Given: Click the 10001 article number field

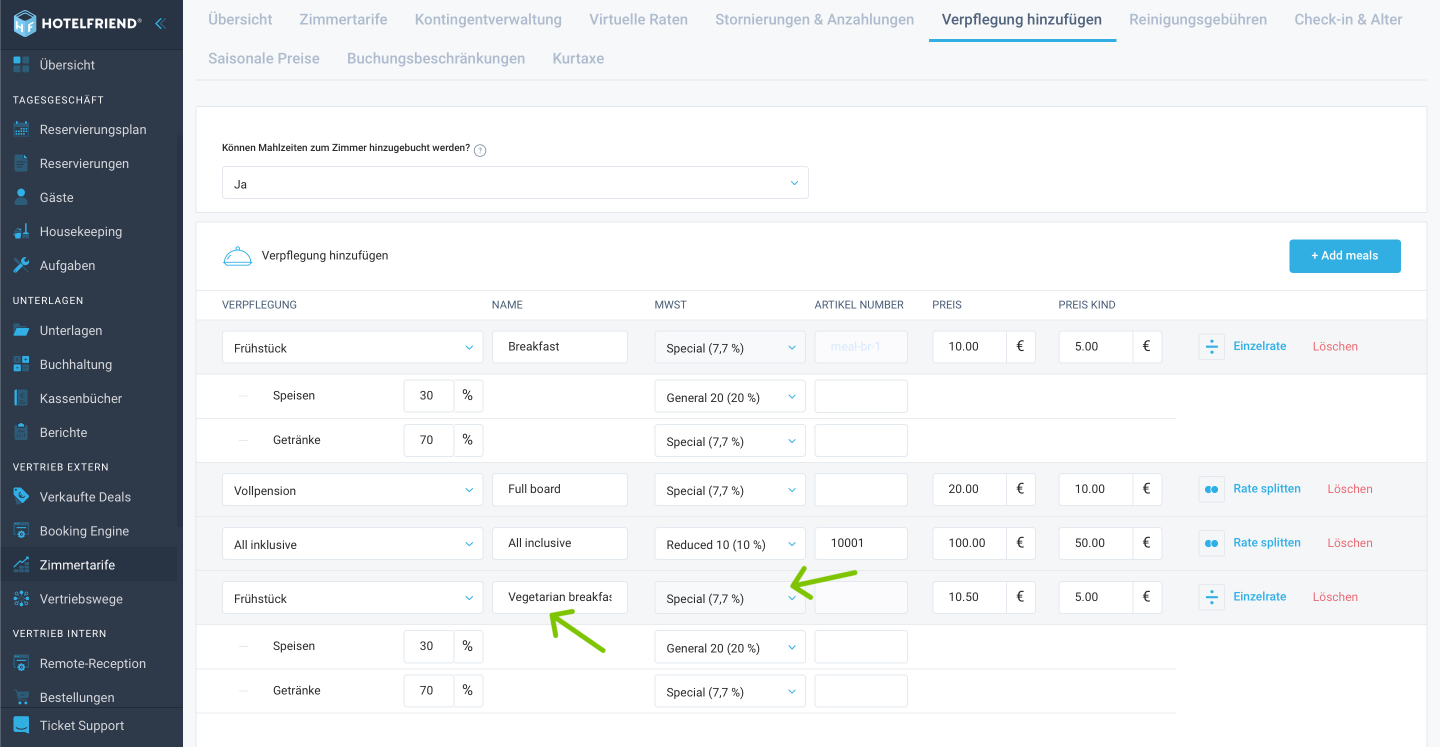Looking at the screenshot, I should click(861, 543).
